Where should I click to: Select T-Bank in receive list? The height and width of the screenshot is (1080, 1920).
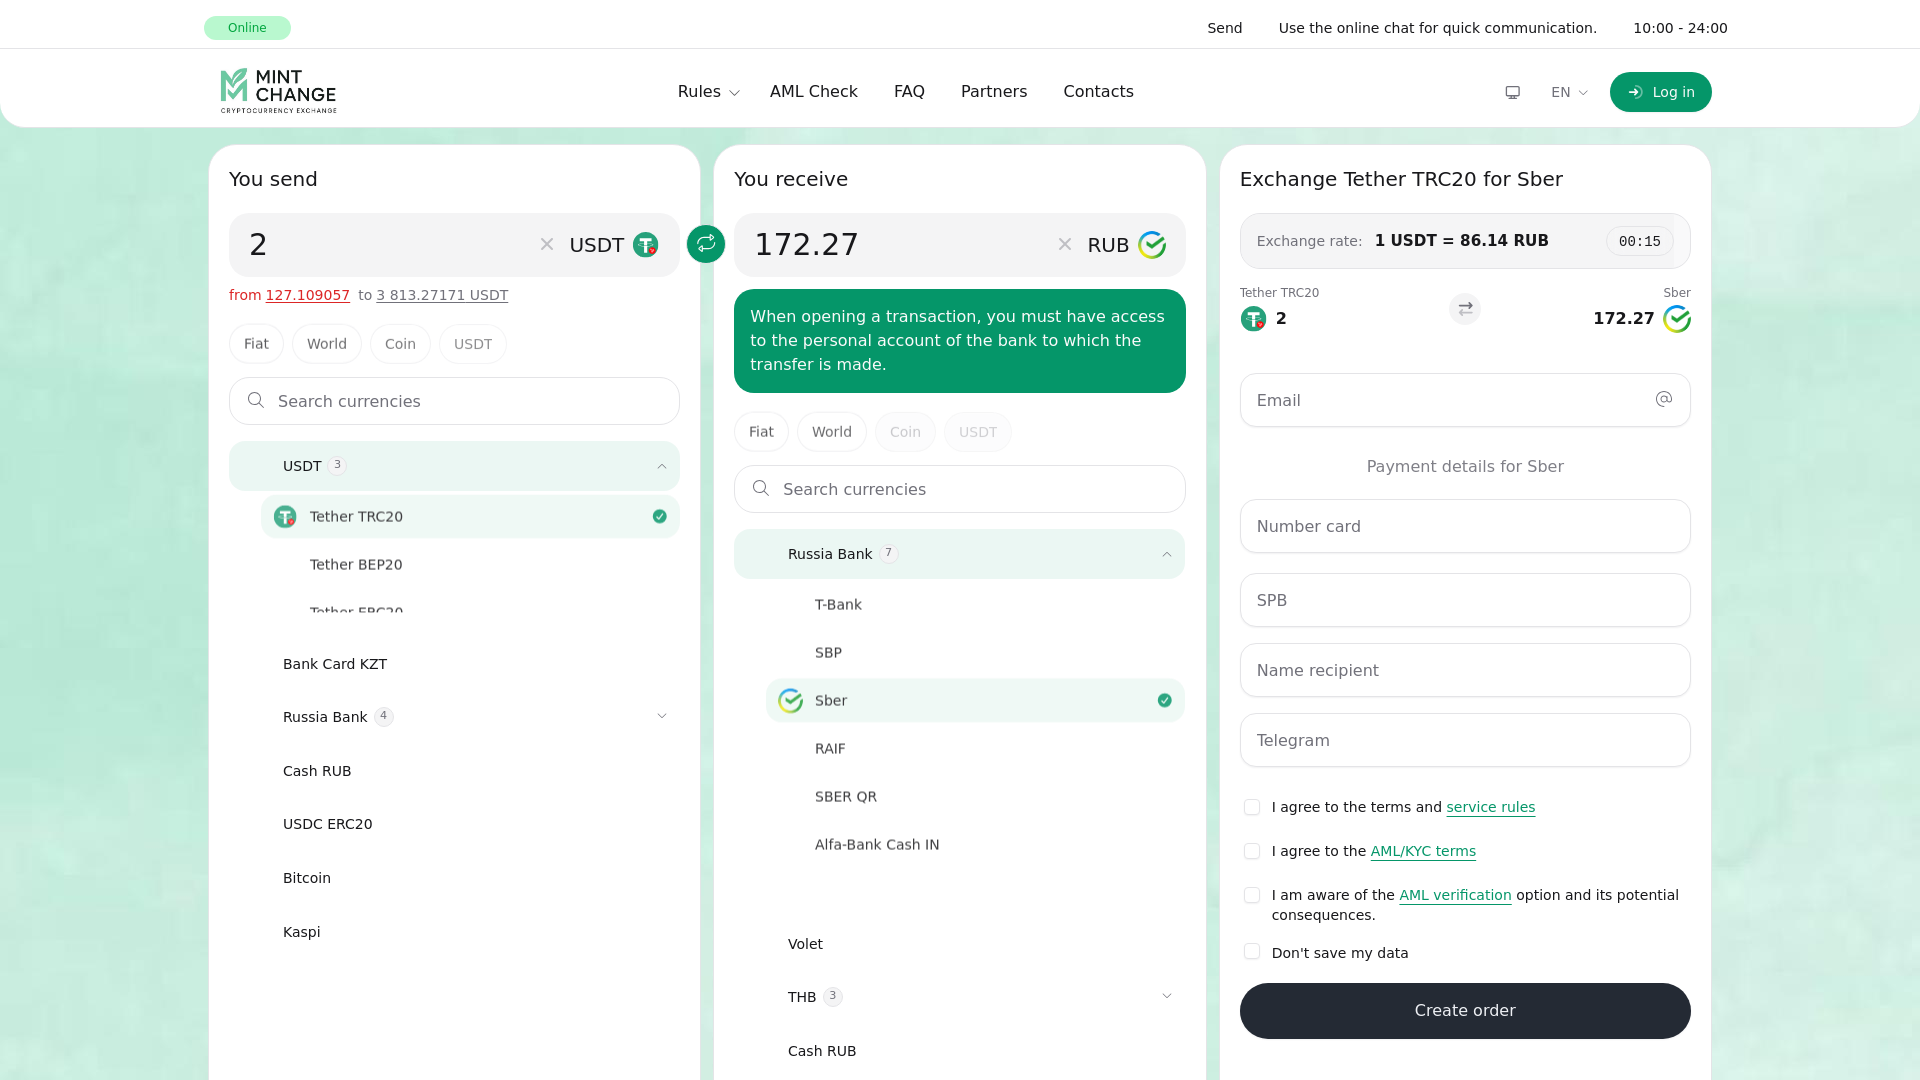[x=975, y=605]
